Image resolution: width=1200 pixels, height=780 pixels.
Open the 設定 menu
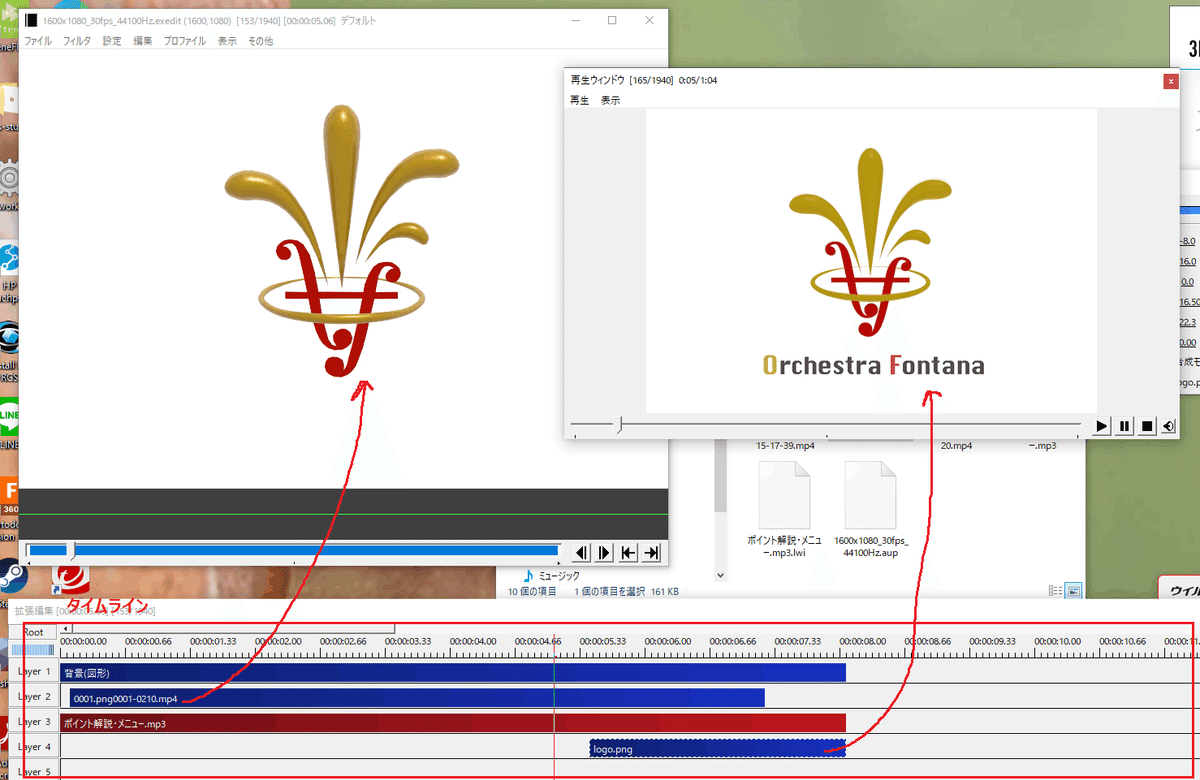112,41
